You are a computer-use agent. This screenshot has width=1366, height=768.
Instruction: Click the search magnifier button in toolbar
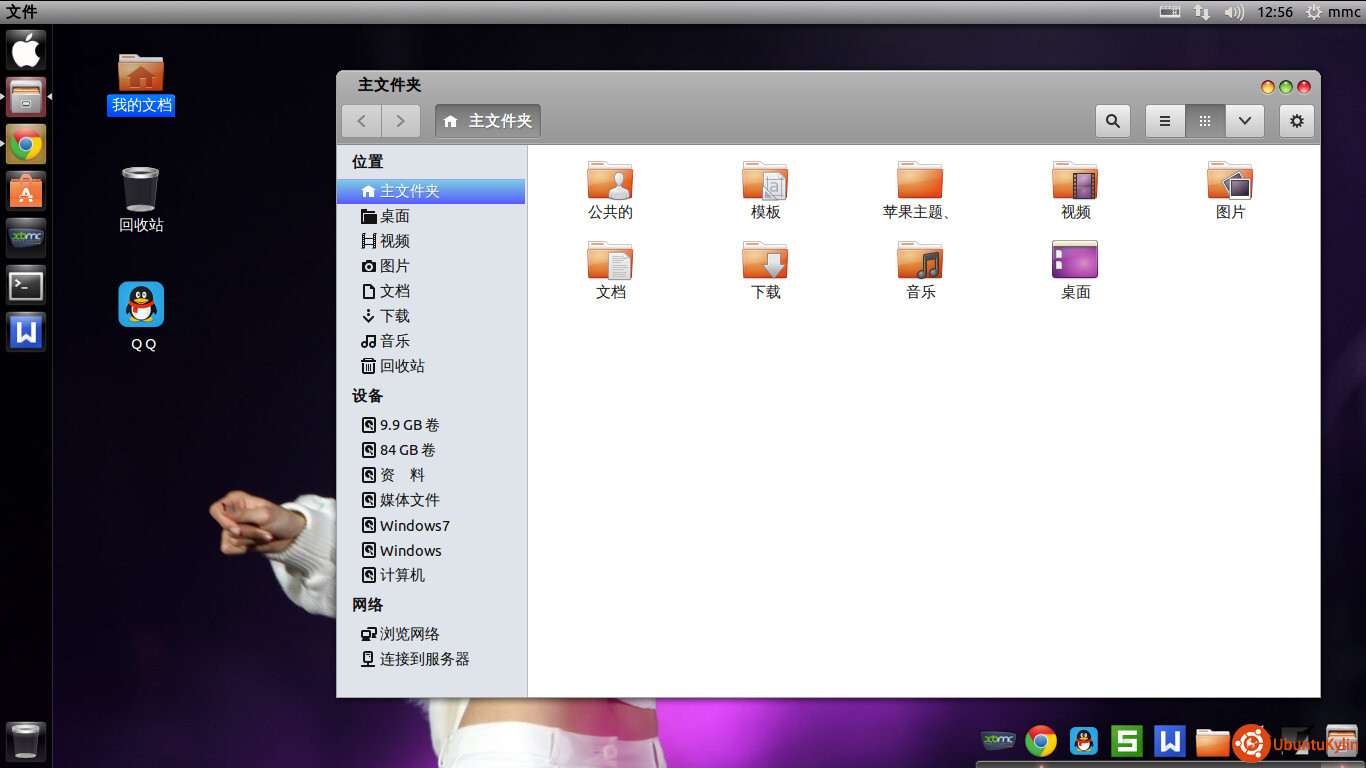click(1112, 121)
